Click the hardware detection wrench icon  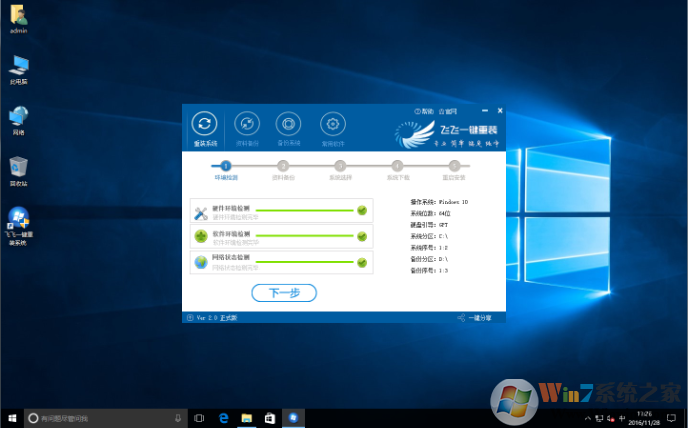[x=201, y=211]
